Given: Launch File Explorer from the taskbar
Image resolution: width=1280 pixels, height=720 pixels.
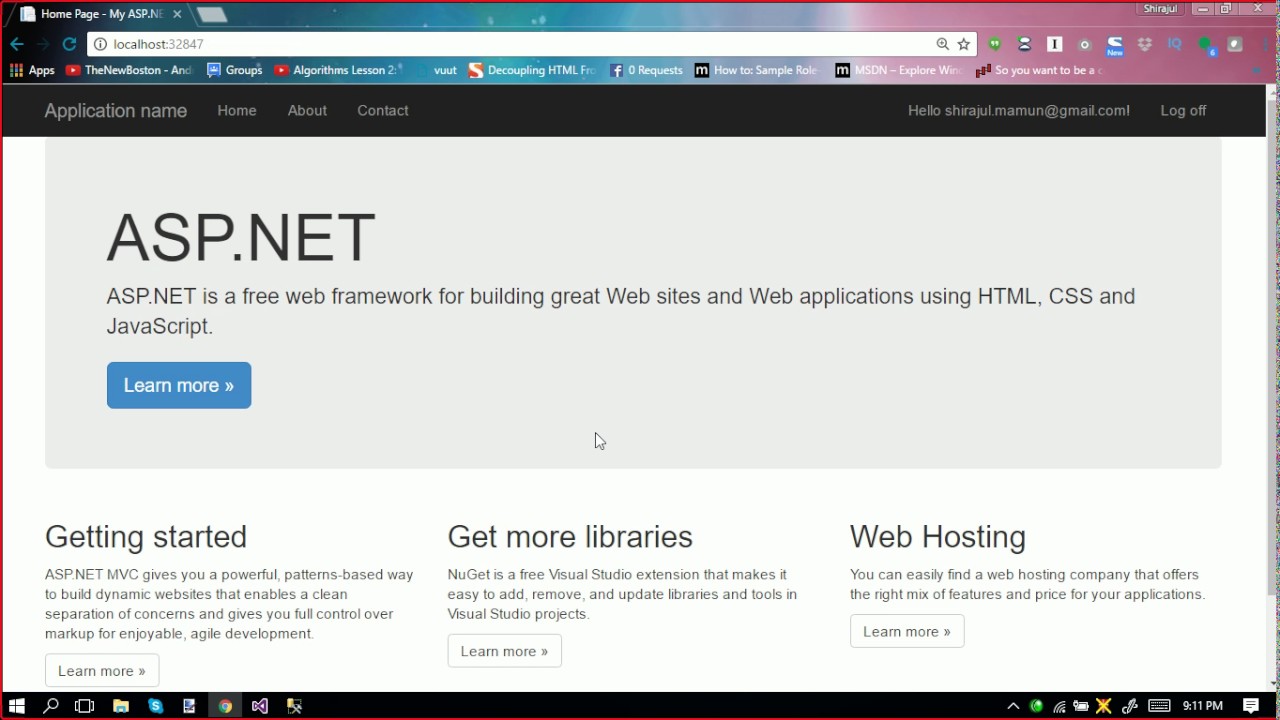Looking at the screenshot, I should point(121,706).
